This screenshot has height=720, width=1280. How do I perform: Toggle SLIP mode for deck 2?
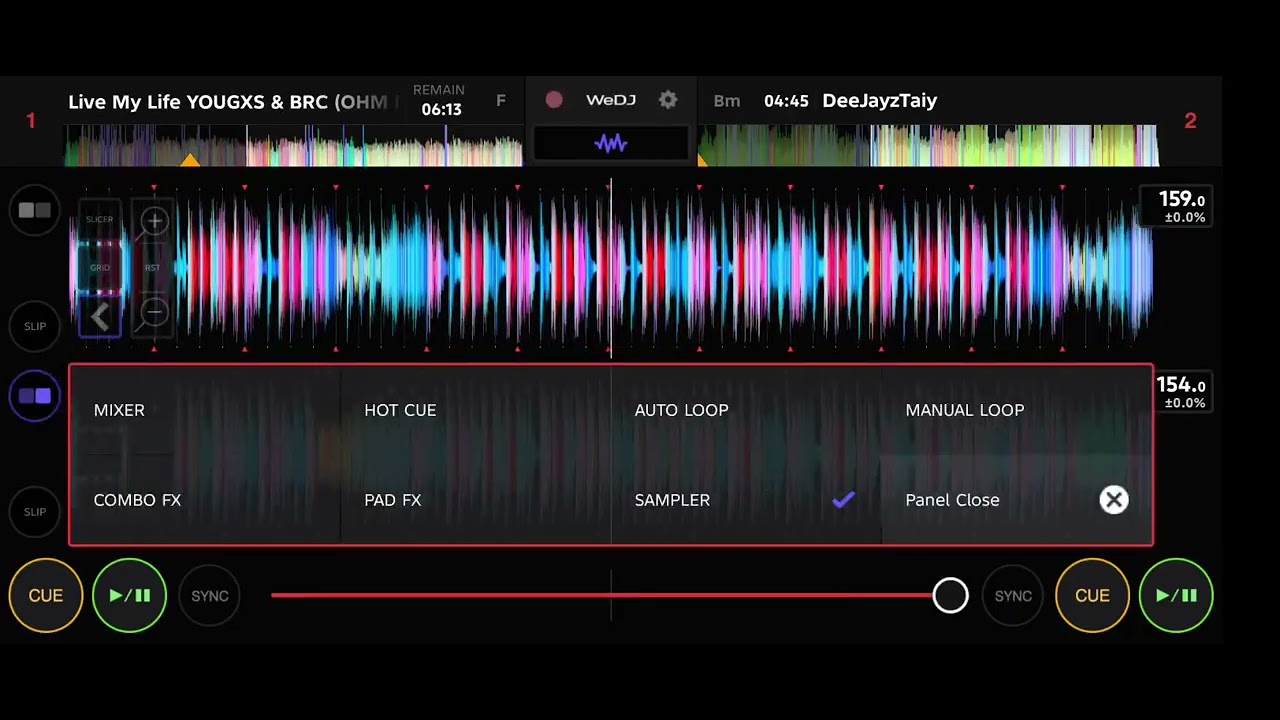[35, 512]
